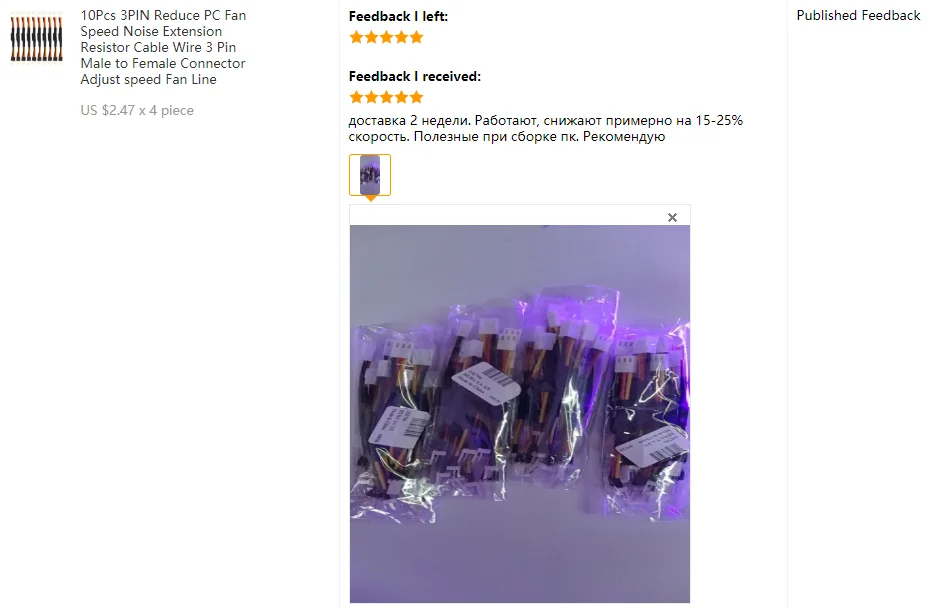Click fifth star under Feedback I received
The height and width of the screenshot is (608, 929).
[417, 97]
